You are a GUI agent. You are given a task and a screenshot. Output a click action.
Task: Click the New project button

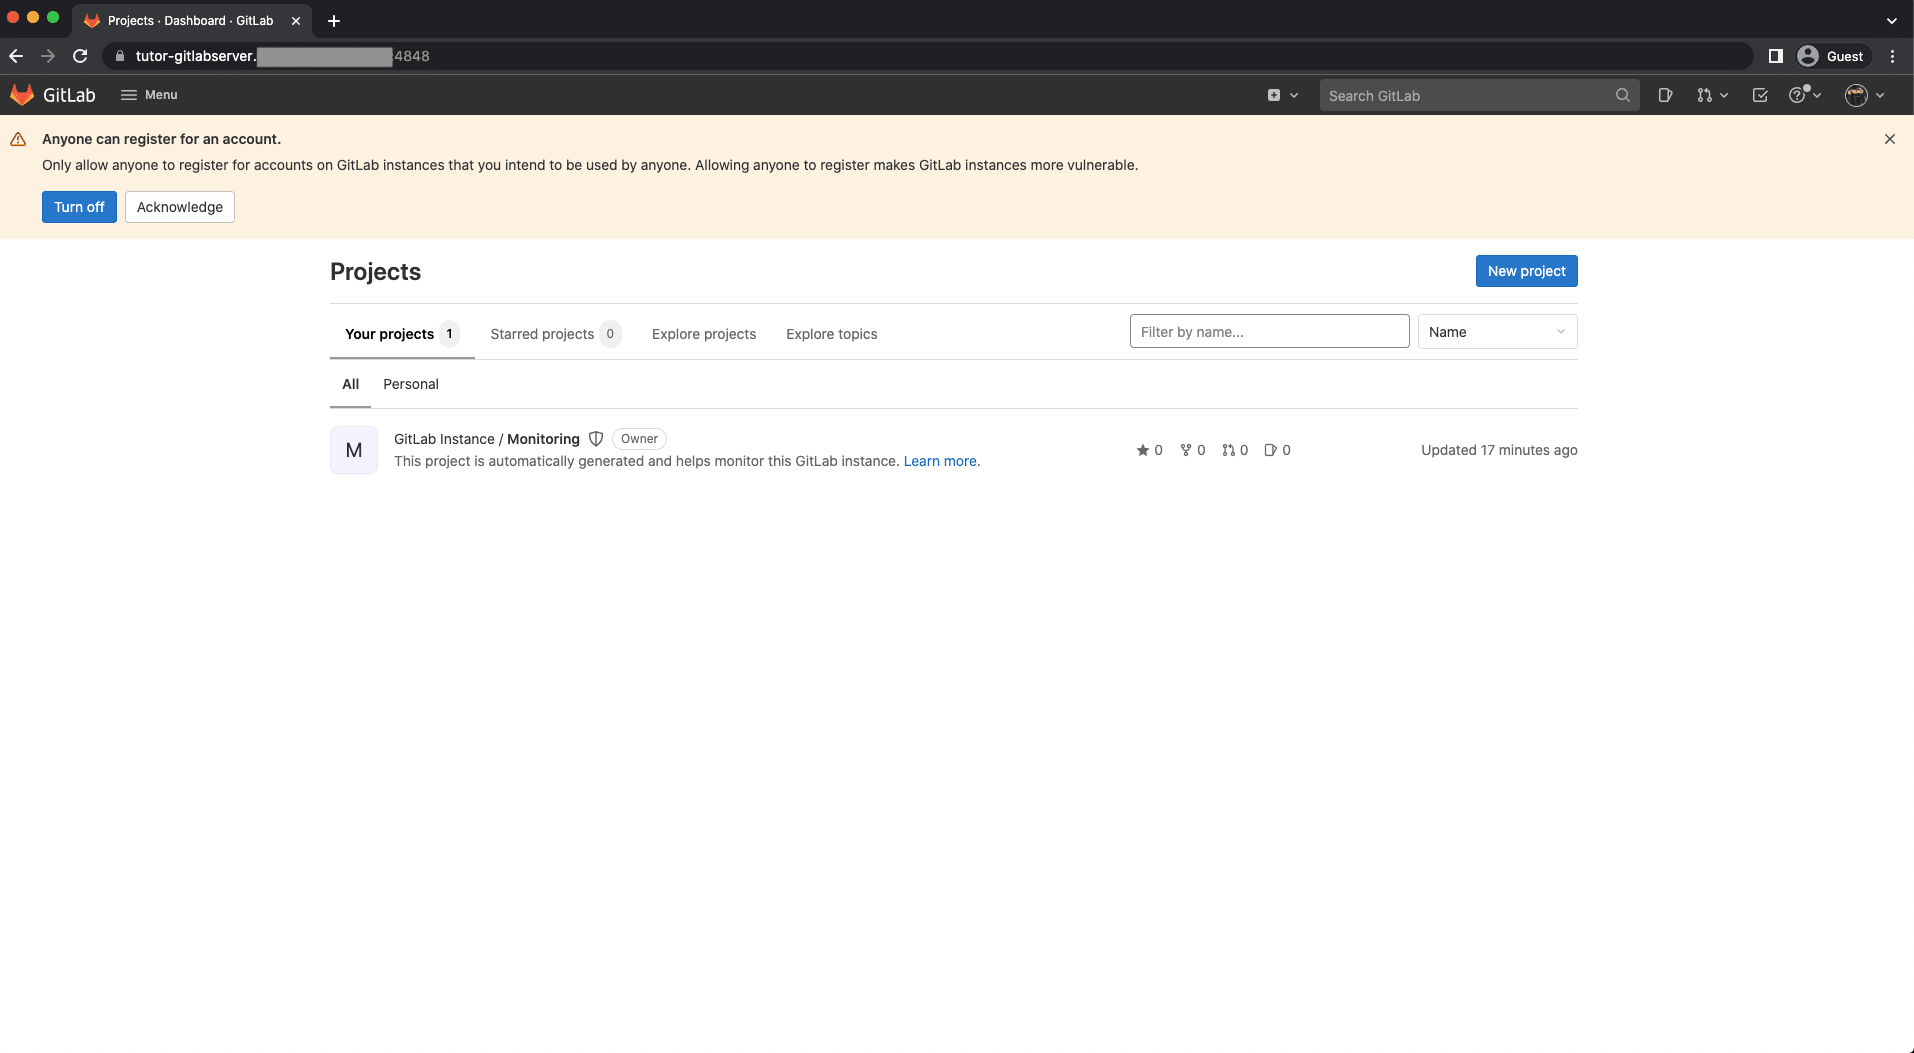[1526, 271]
